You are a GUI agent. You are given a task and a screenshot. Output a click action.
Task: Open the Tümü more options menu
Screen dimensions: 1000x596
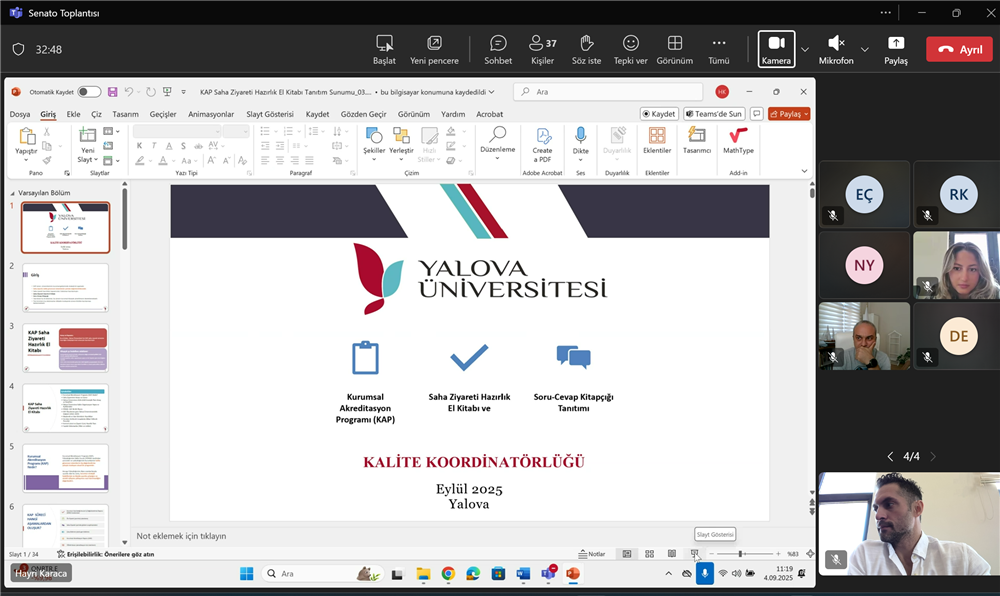719,50
